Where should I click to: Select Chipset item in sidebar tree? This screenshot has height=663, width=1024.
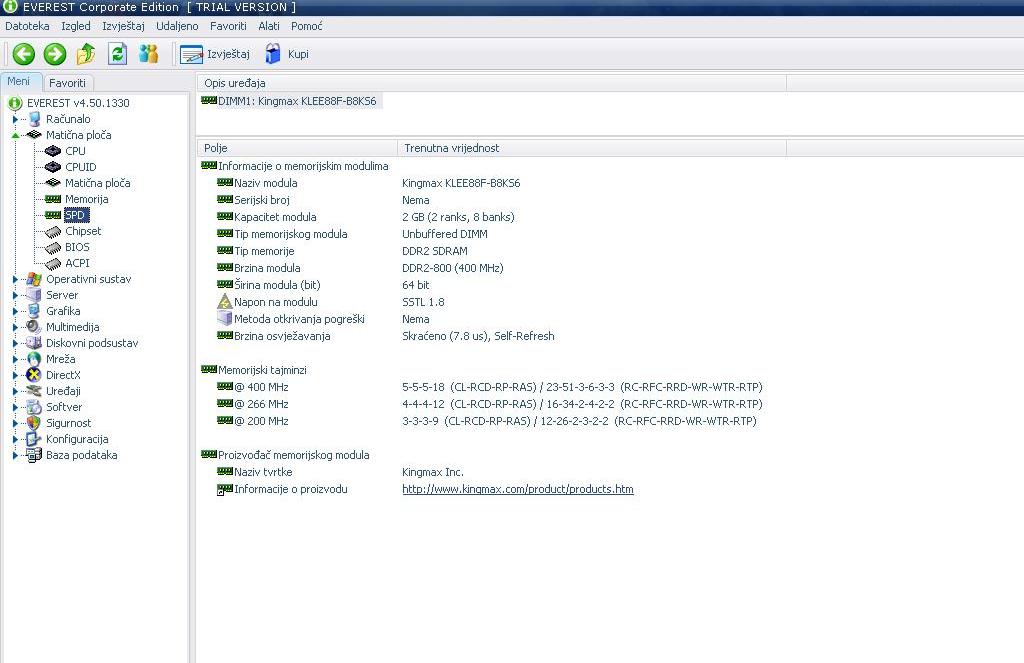(x=83, y=231)
